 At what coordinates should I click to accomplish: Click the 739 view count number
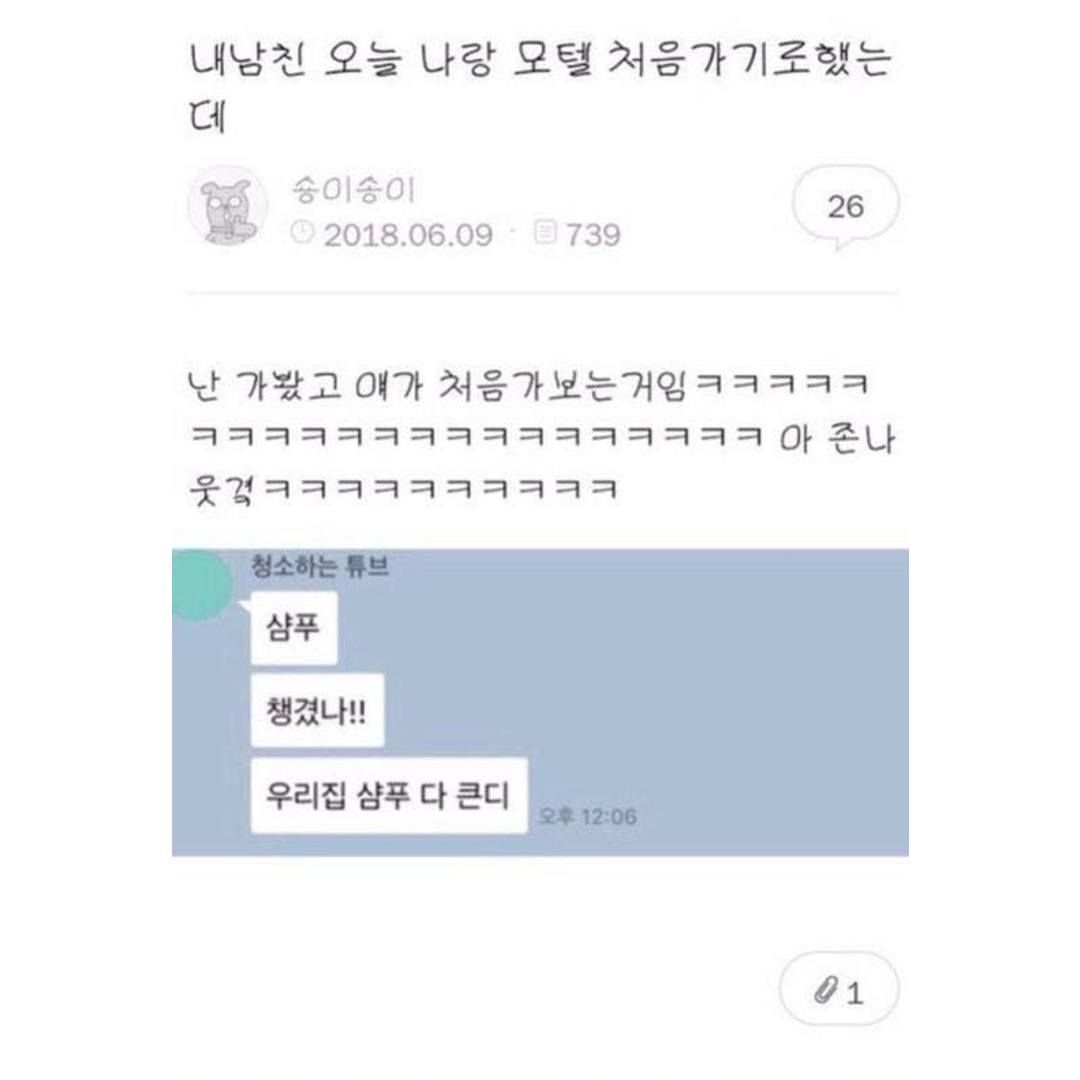[593, 235]
